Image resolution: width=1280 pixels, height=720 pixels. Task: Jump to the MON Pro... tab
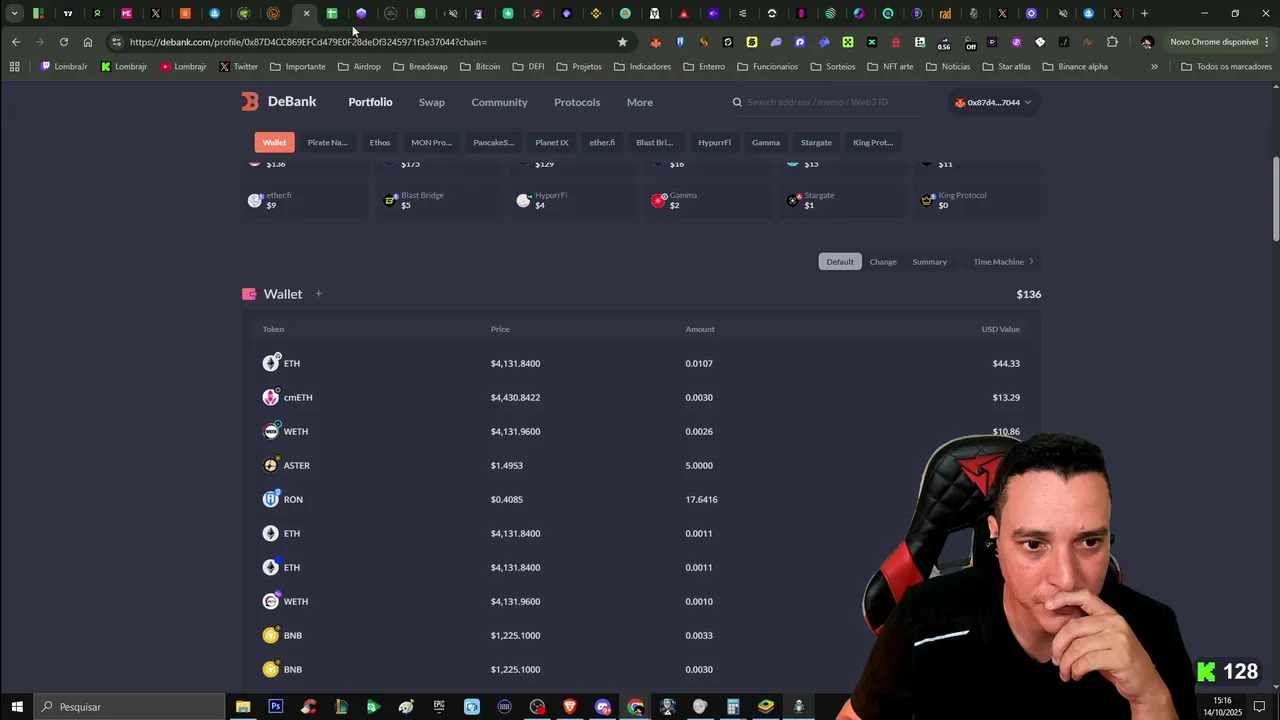[431, 142]
